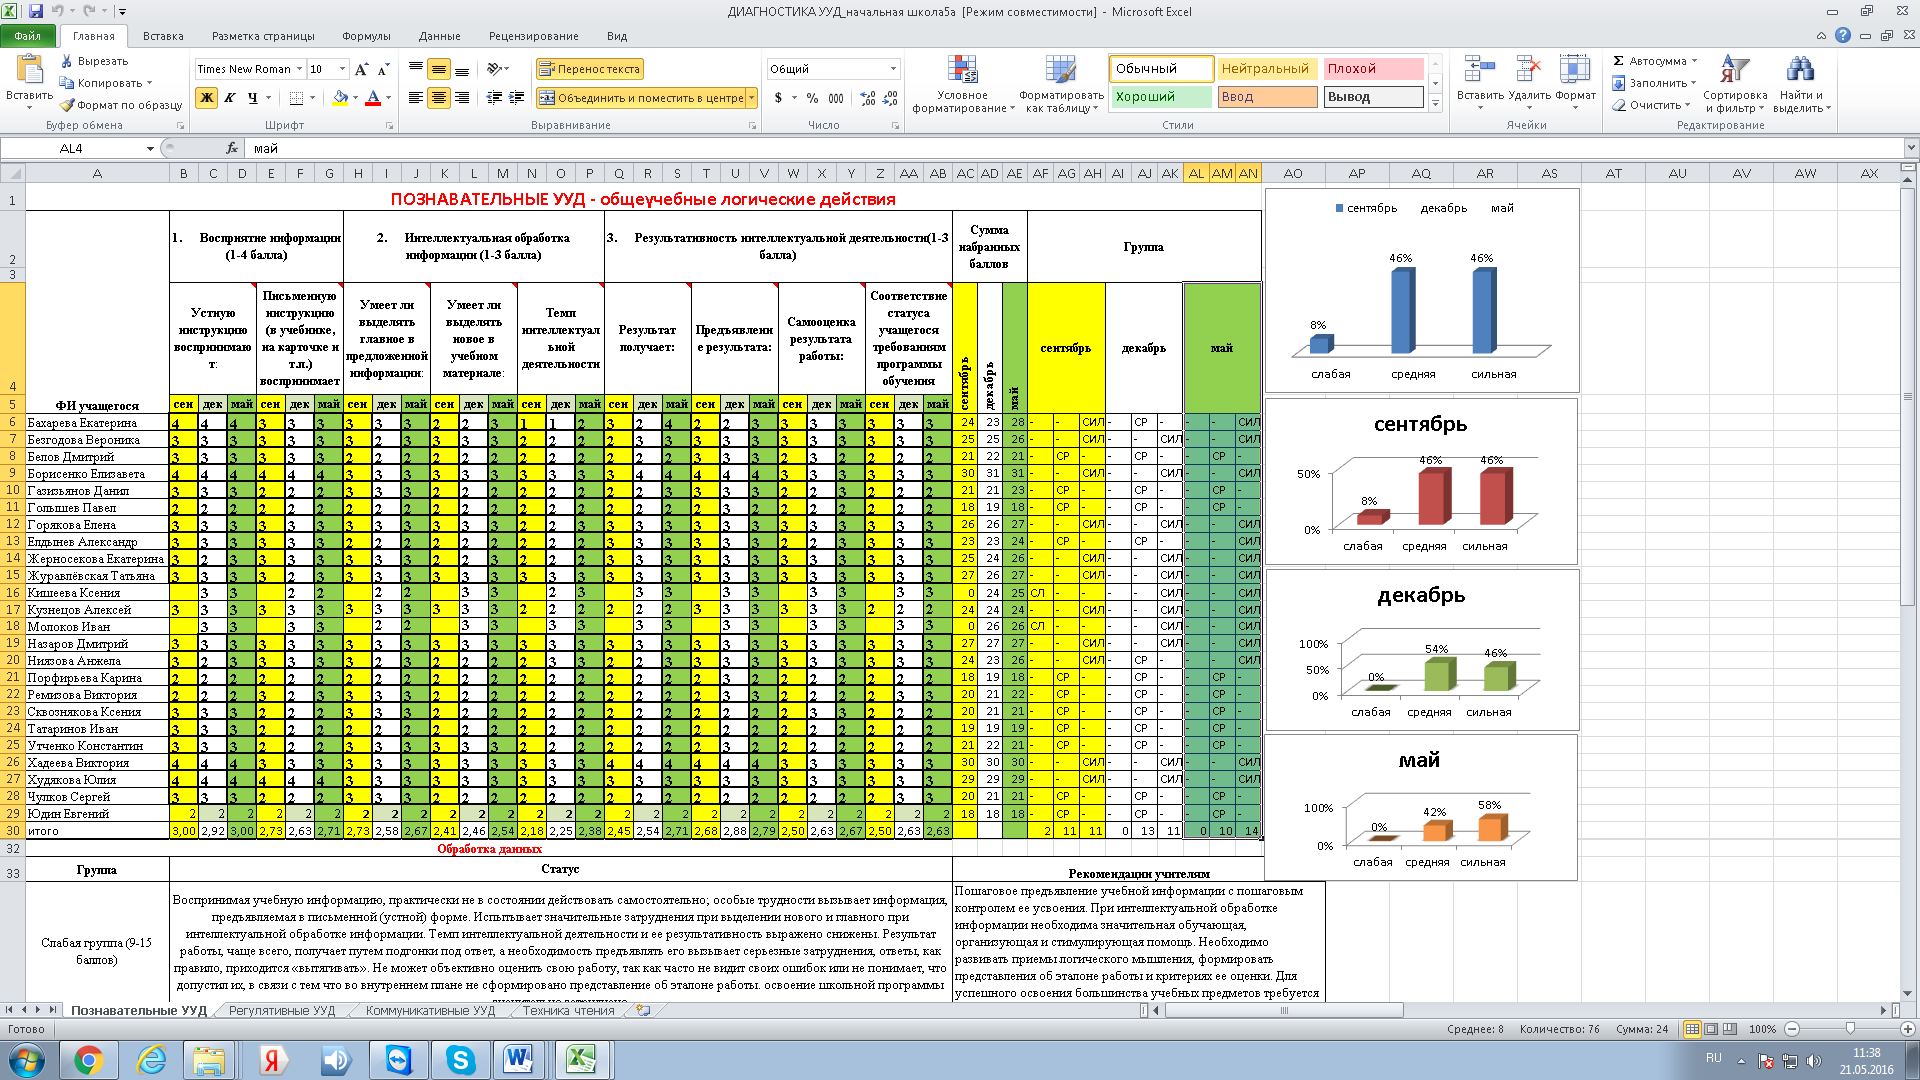Open the Регулятивные УУД sheet tab
Viewport: 1920px width, 1080px height.
coord(282,1011)
